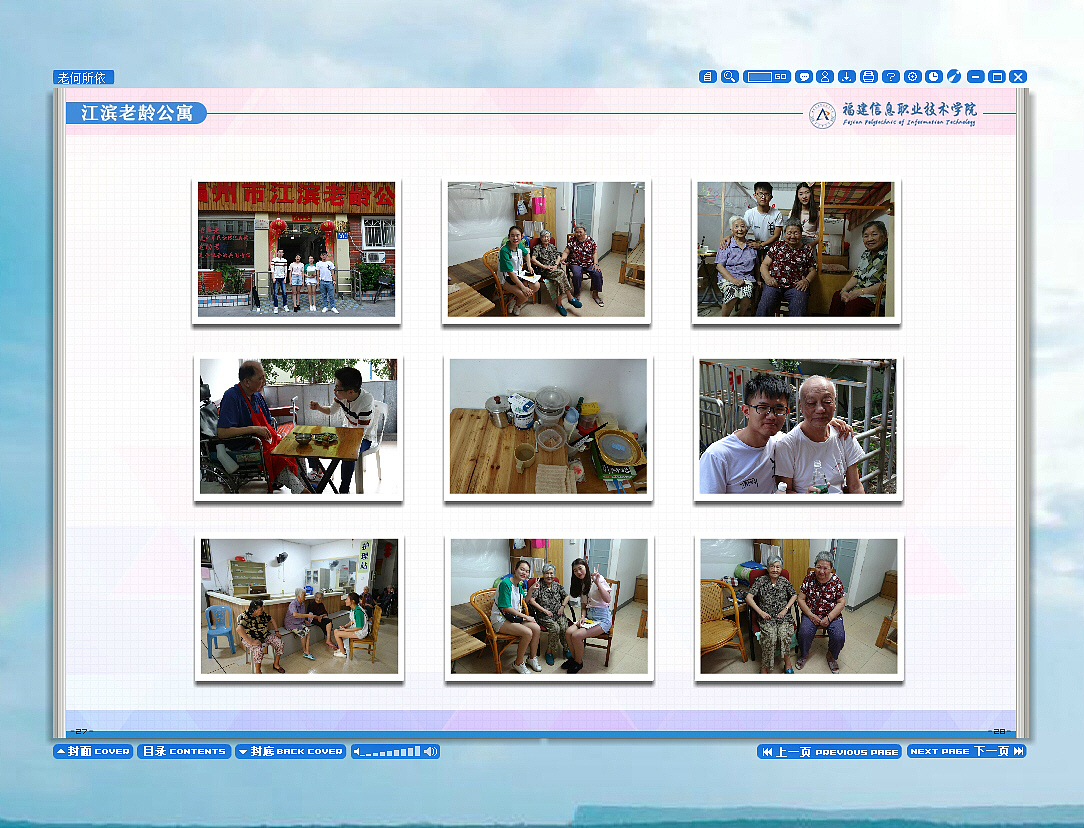Open the settings gear icon

[913, 77]
